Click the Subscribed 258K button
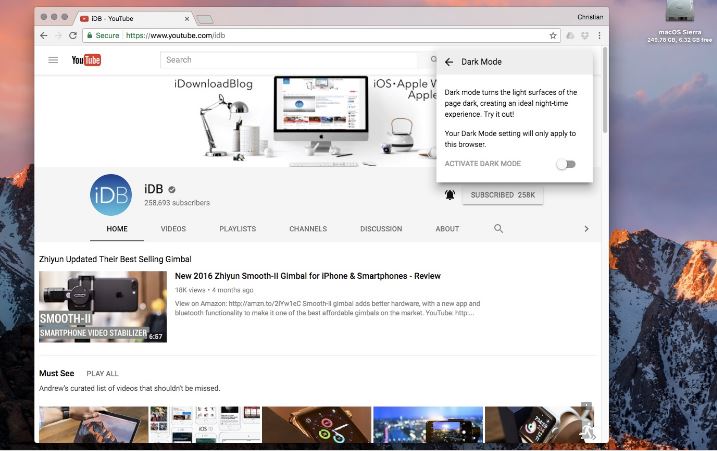The width and height of the screenshot is (717, 451). coord(503,195)
